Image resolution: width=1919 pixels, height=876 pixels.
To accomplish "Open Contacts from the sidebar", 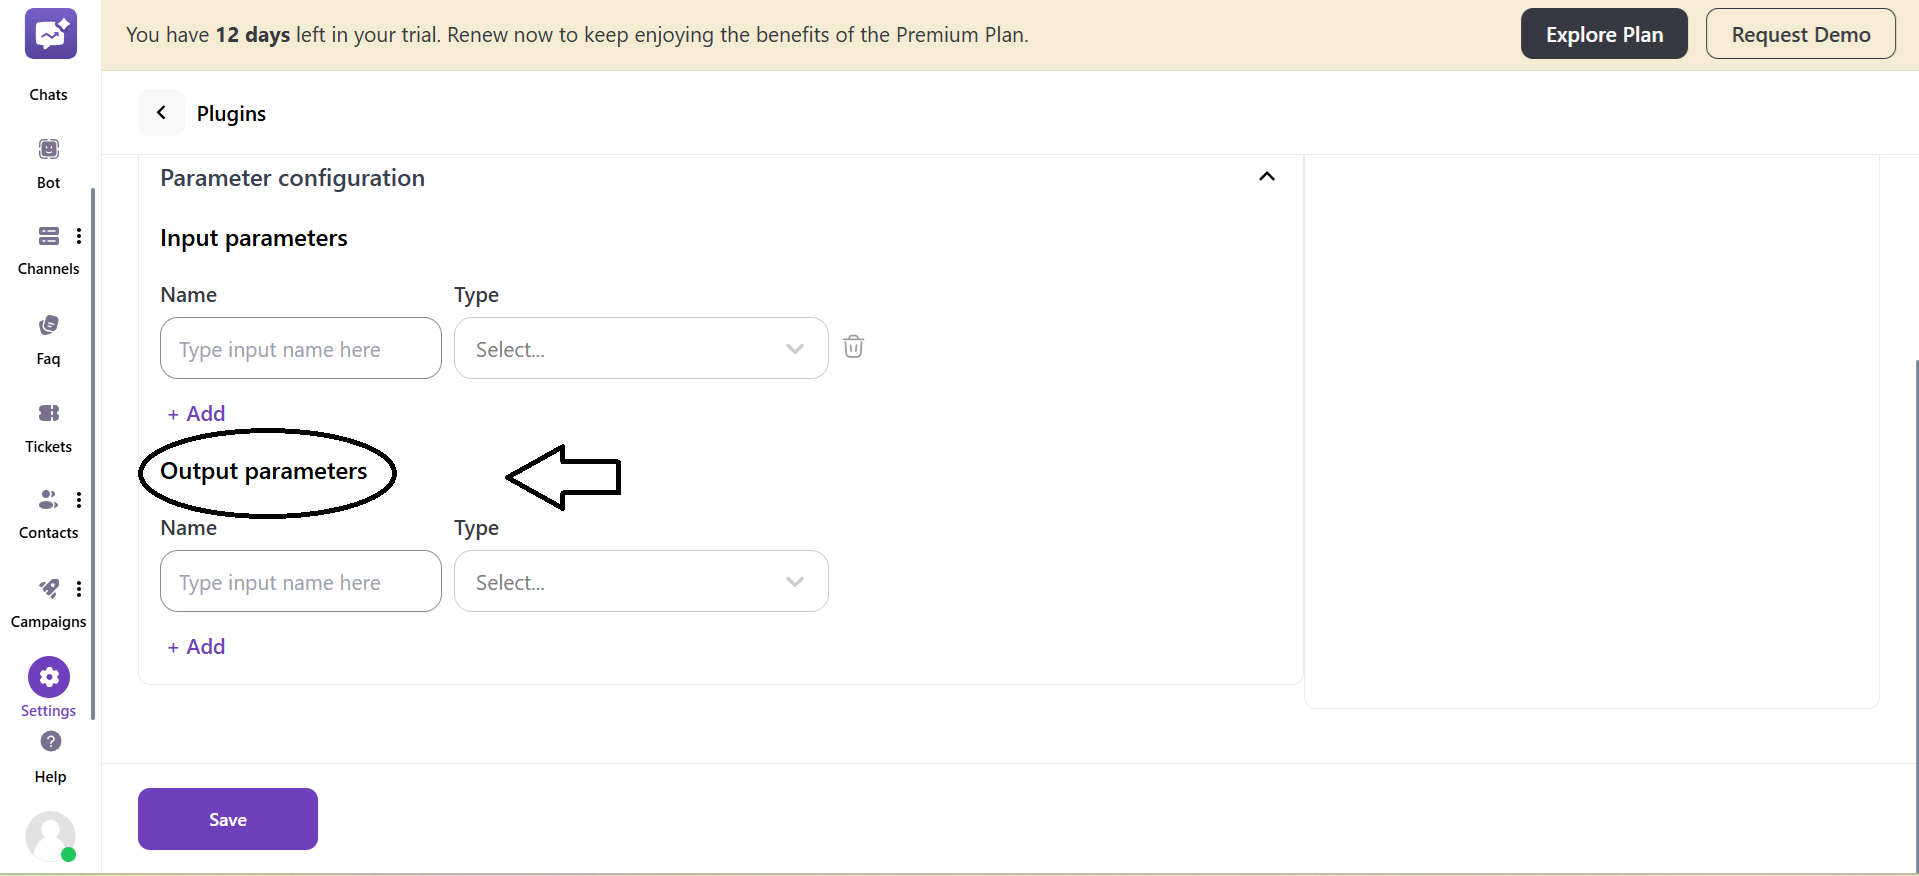I will (x=47, y=500).
